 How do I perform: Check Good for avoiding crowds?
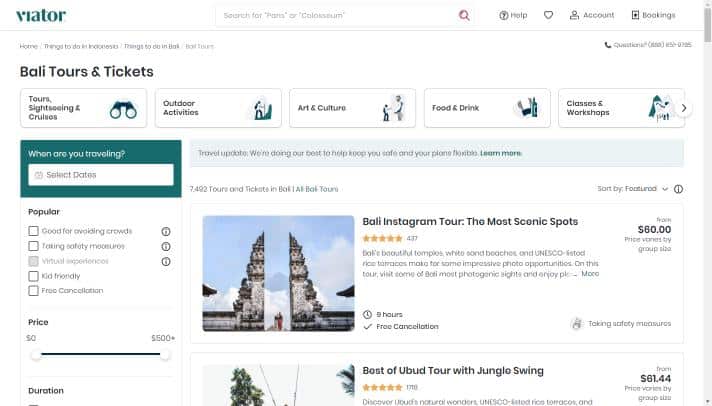33,231
